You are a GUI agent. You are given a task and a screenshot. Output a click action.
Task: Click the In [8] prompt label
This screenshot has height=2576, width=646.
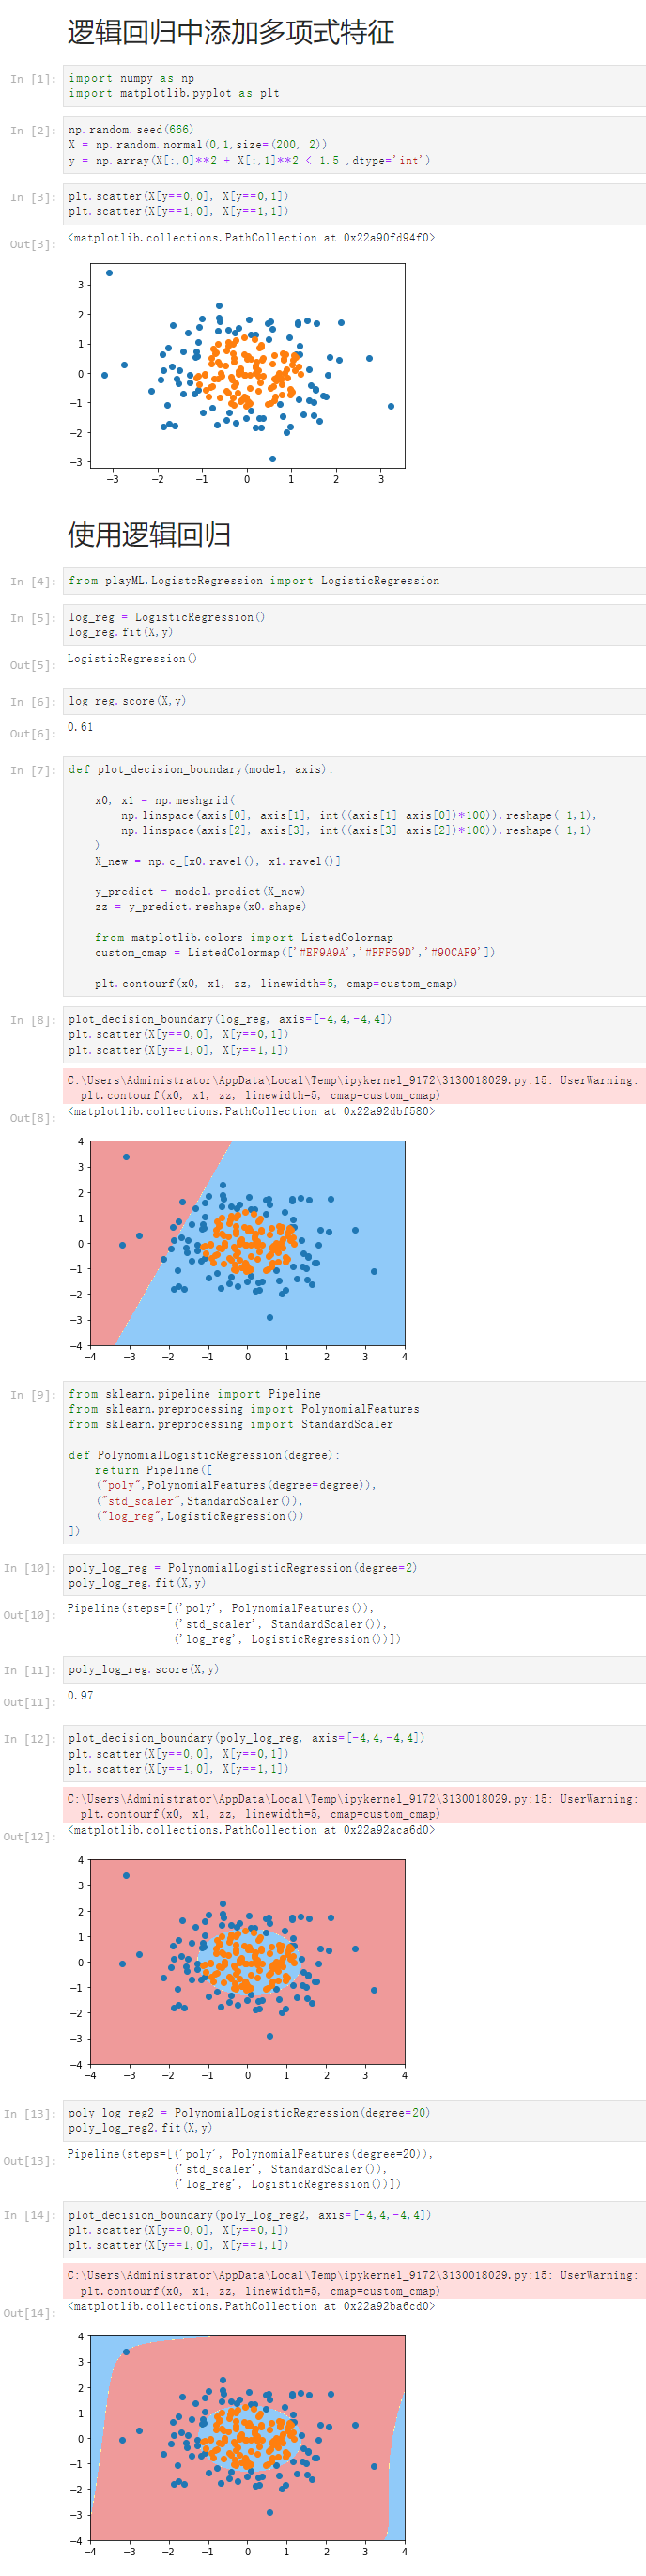31,1020
